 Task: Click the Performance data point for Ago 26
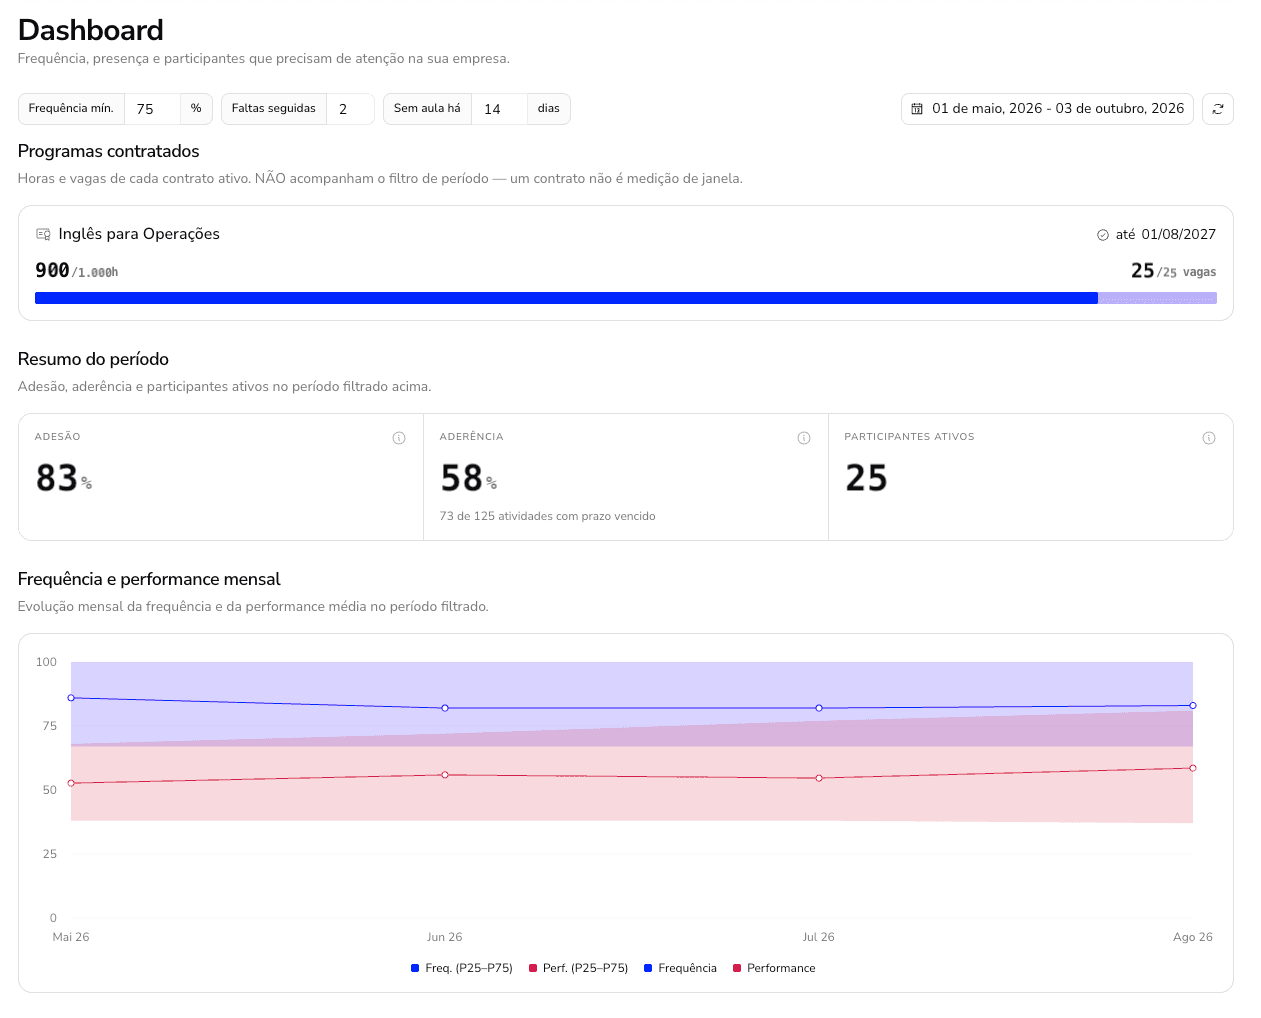coord(1193,768)
